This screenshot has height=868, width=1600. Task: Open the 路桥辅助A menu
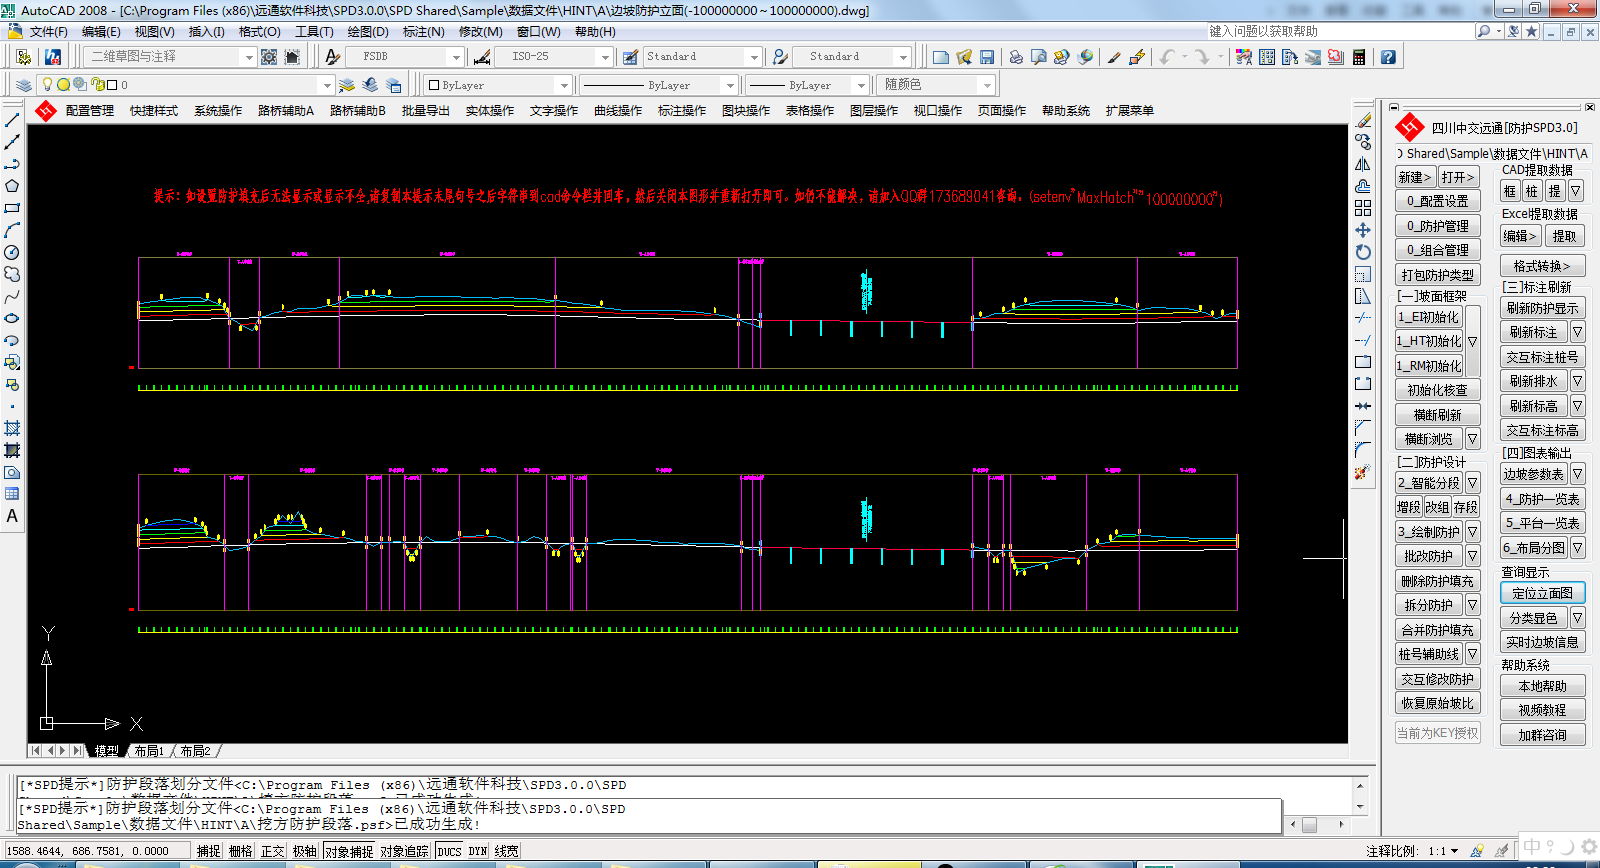pos(286,111)
